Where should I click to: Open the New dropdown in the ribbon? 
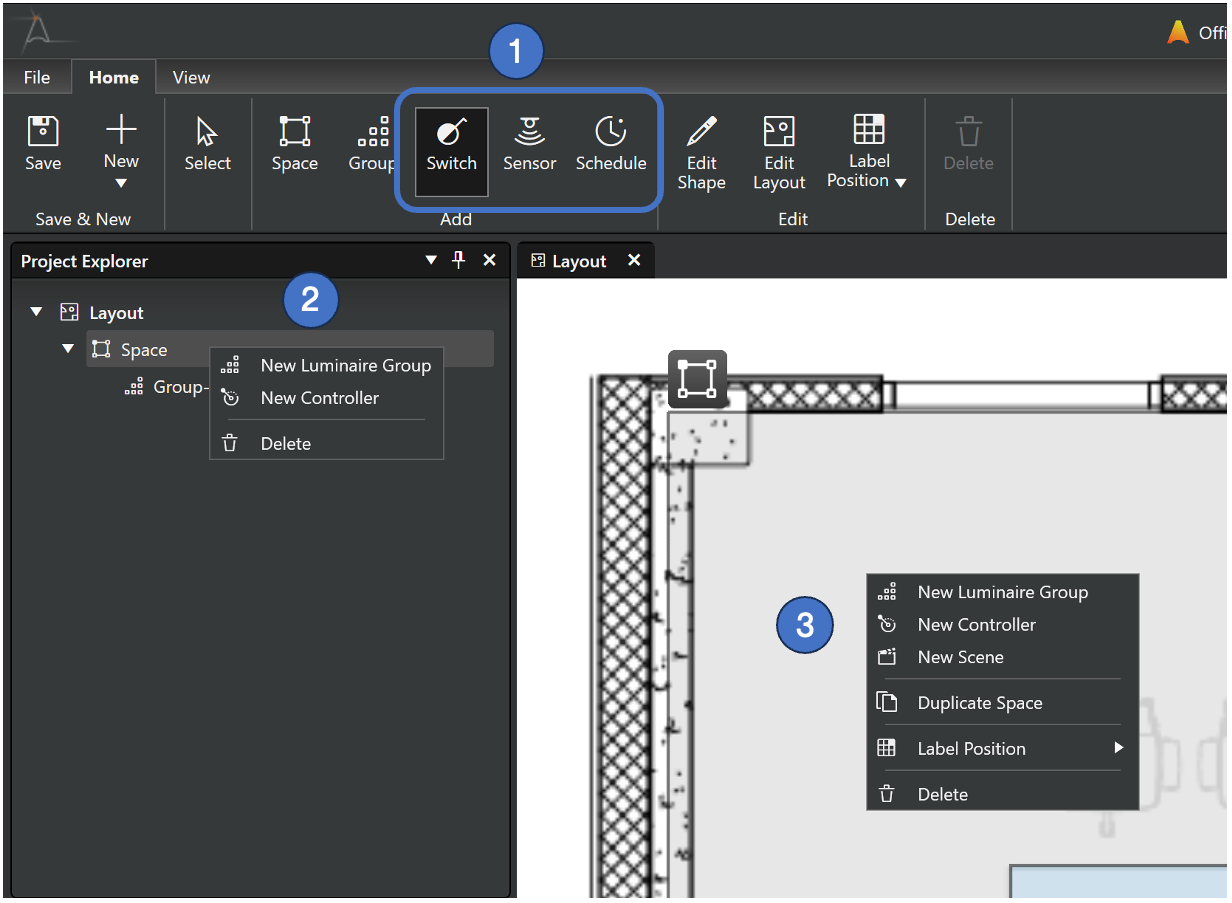coord(121,150)
